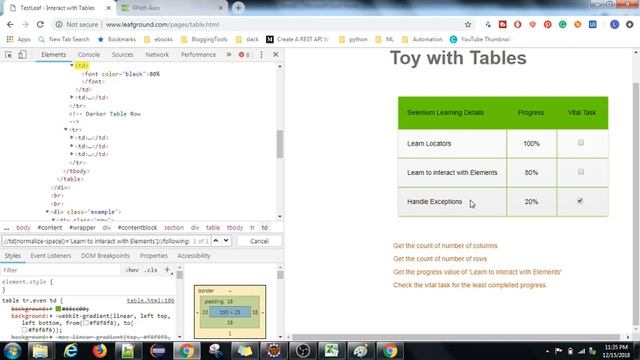Go to next search result arrow
Viewport: 640px width, 360px height.
point(226,241)
